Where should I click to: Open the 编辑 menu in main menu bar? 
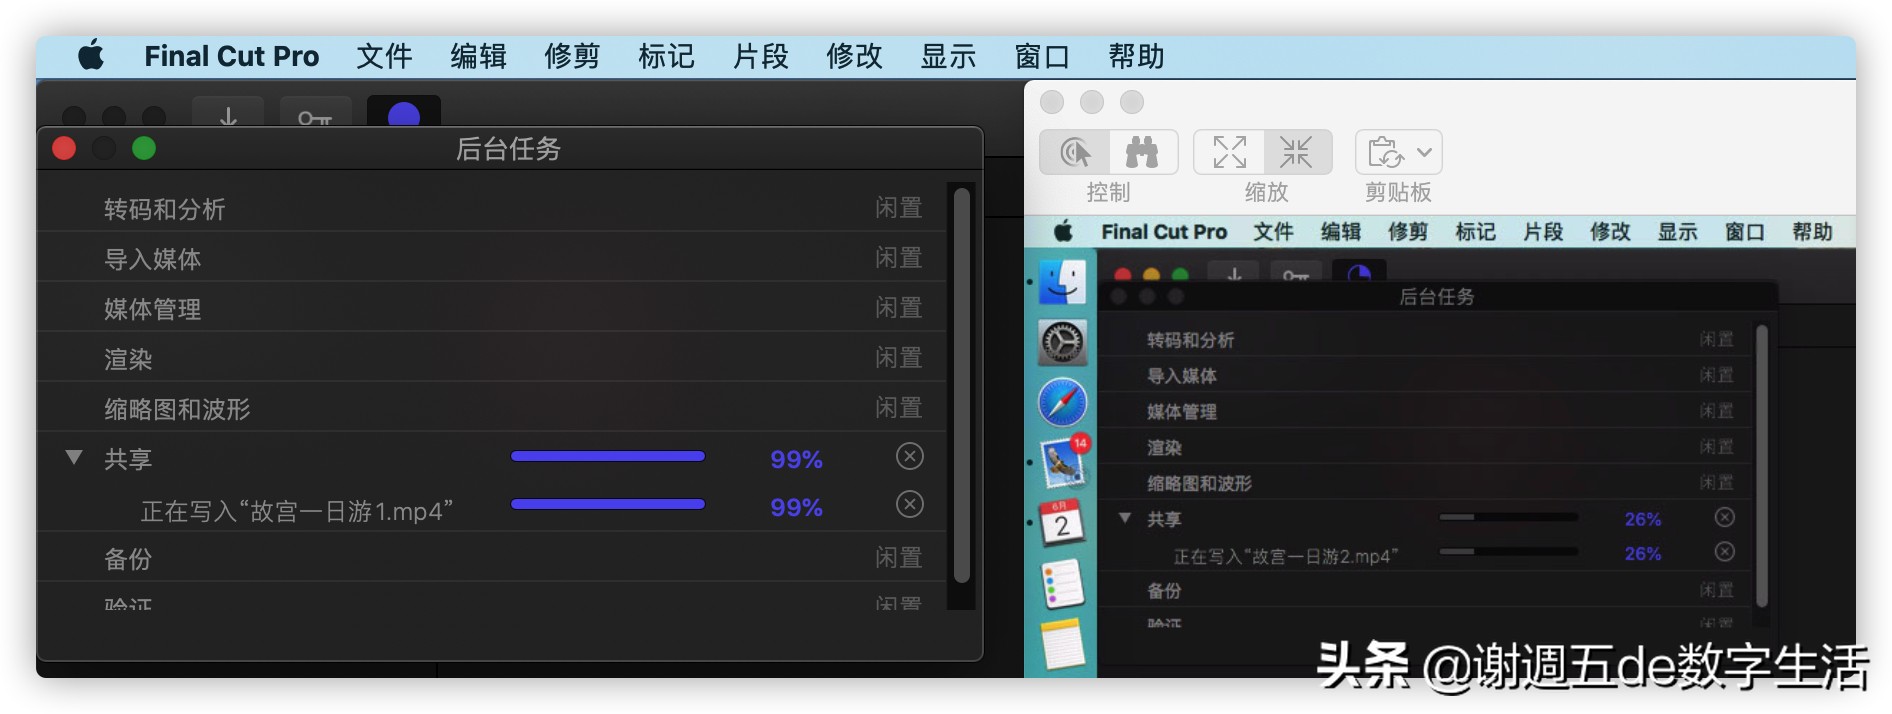478,56
